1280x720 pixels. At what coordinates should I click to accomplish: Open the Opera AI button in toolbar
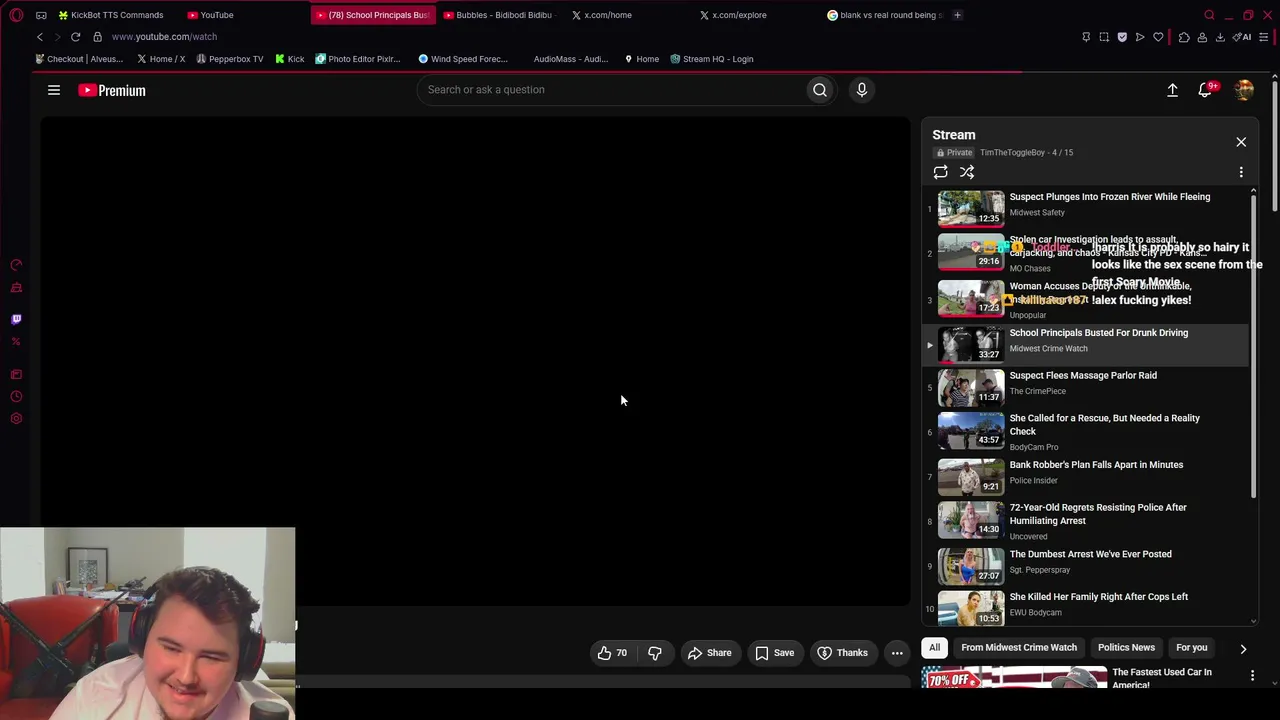1242,37
